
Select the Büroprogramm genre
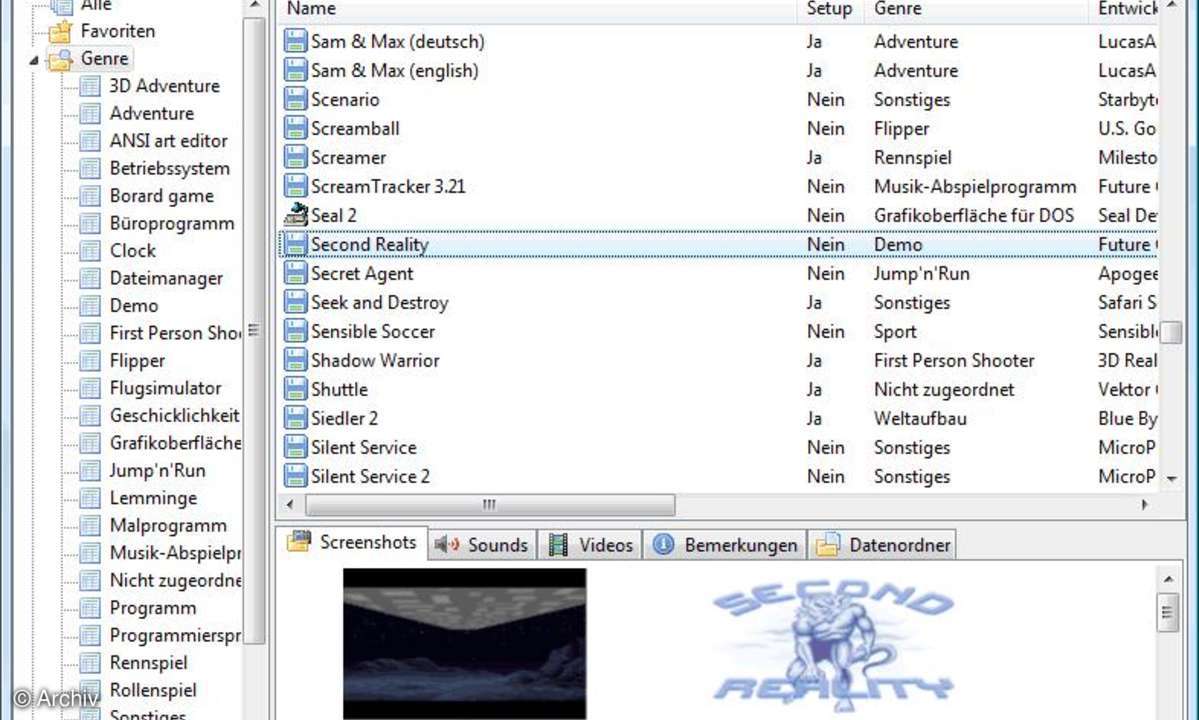[x=172, y=223]
